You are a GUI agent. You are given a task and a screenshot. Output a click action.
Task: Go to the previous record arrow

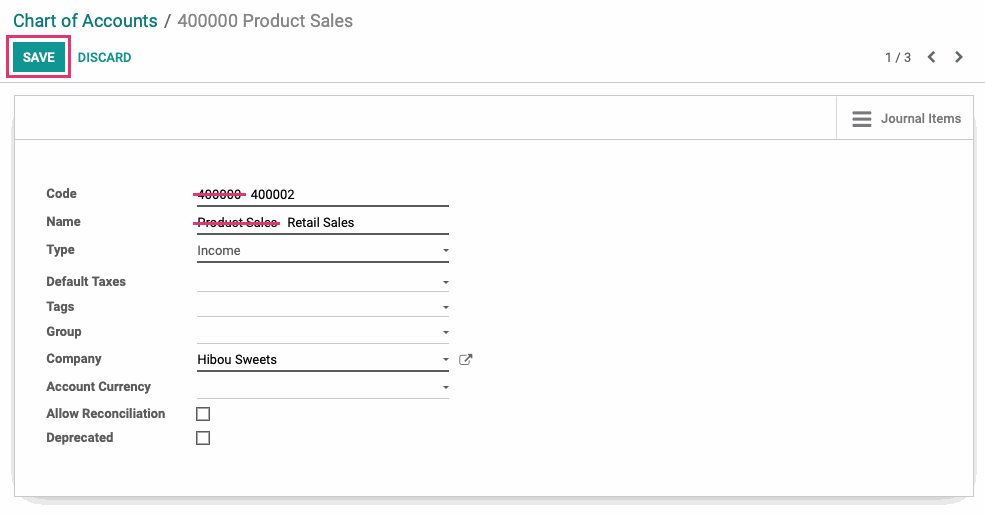[x=932, y=57]
